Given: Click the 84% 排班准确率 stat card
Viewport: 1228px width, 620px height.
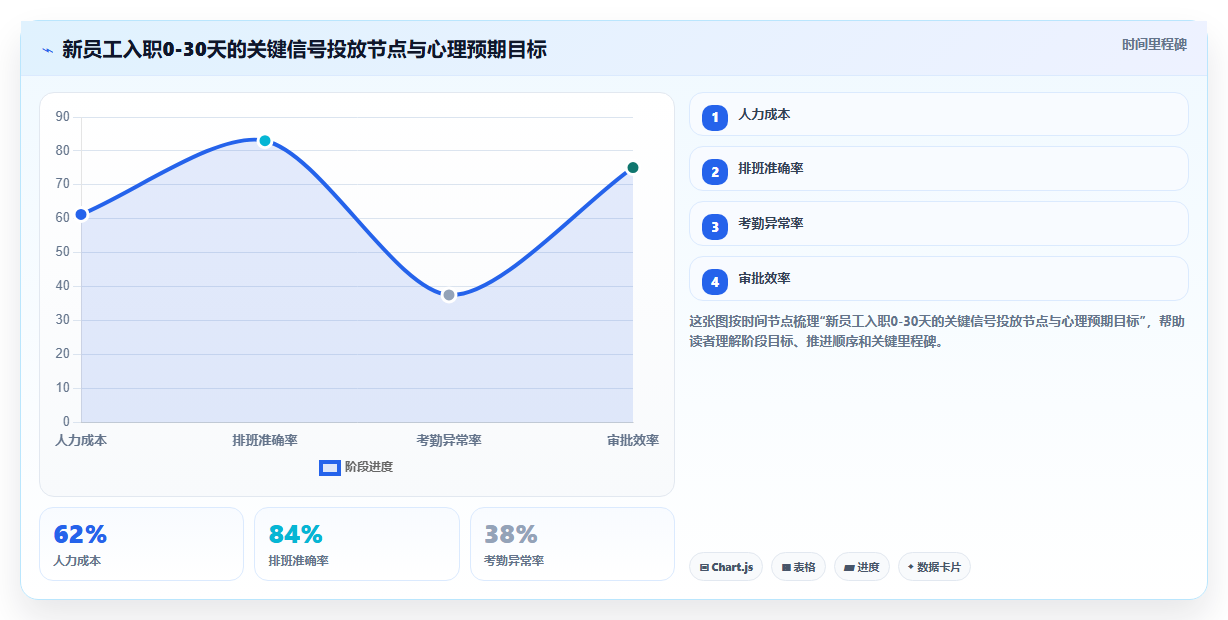Looking at the screenshot, I should [357, 544].
